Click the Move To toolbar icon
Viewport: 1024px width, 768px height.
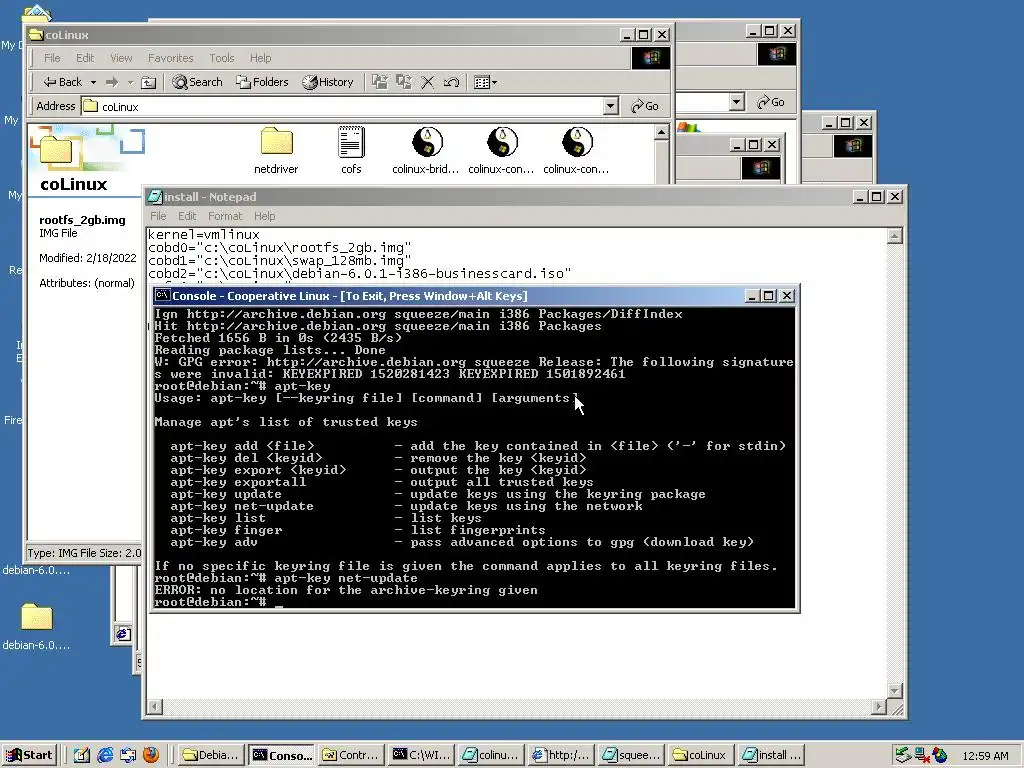click(x=379, y=82)
